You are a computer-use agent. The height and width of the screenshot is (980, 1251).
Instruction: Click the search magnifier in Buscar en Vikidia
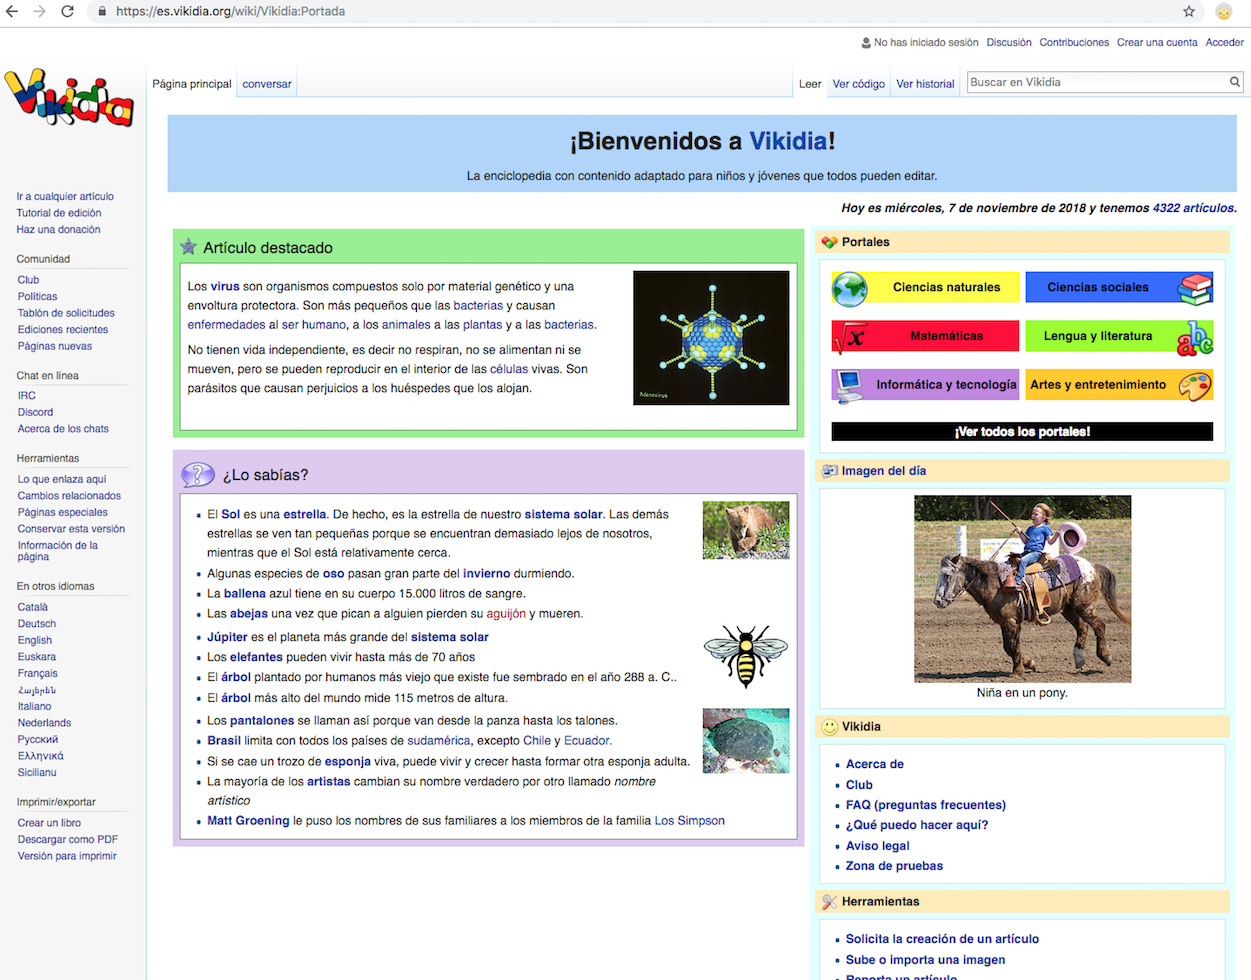(x=1235, y=82)
